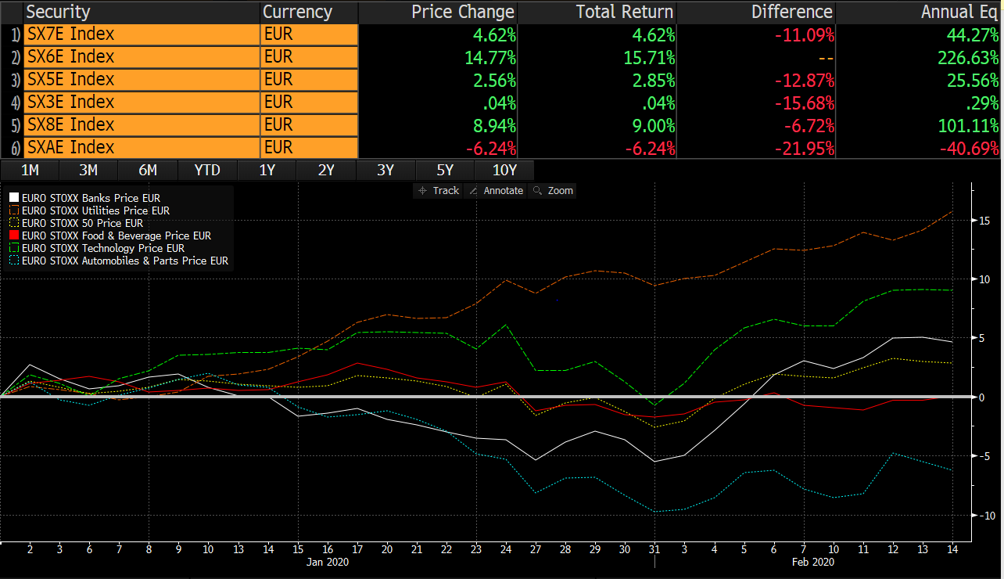Click EURO STOXX Food & Beverage legend text

point(117,236)
